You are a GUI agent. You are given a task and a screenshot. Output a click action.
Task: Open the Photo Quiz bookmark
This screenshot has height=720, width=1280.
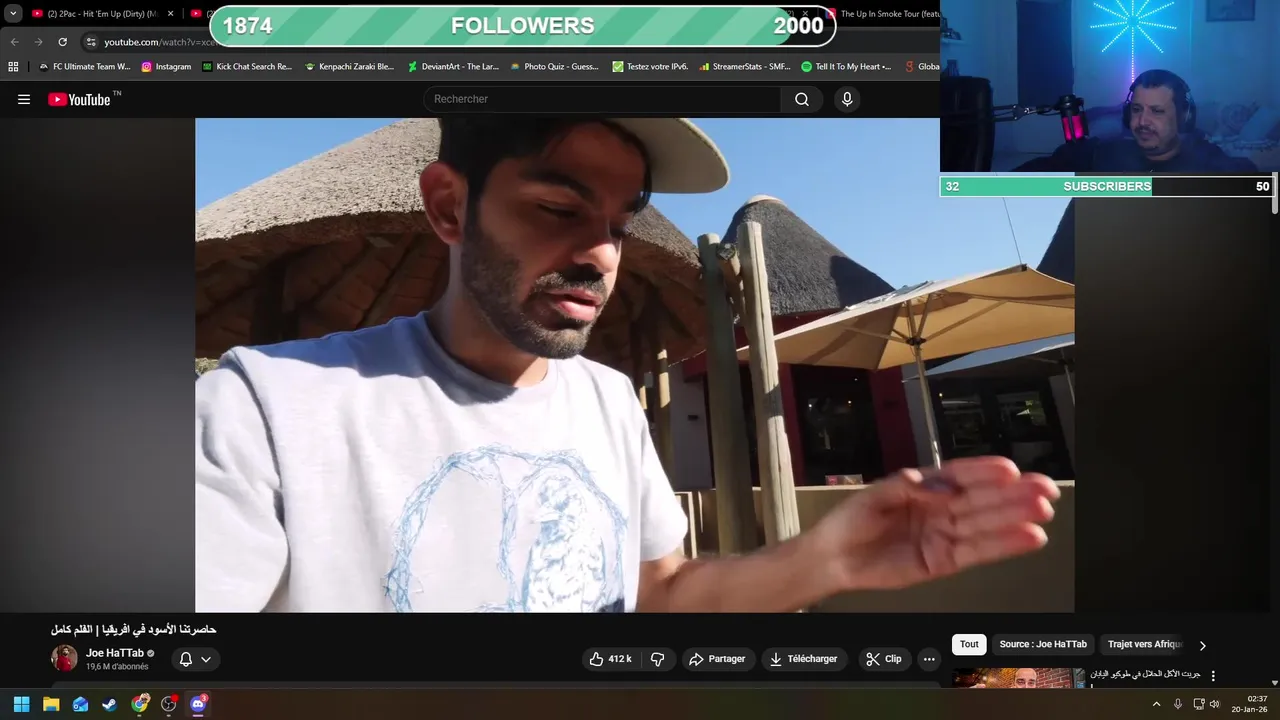click(x=554, y=67)
